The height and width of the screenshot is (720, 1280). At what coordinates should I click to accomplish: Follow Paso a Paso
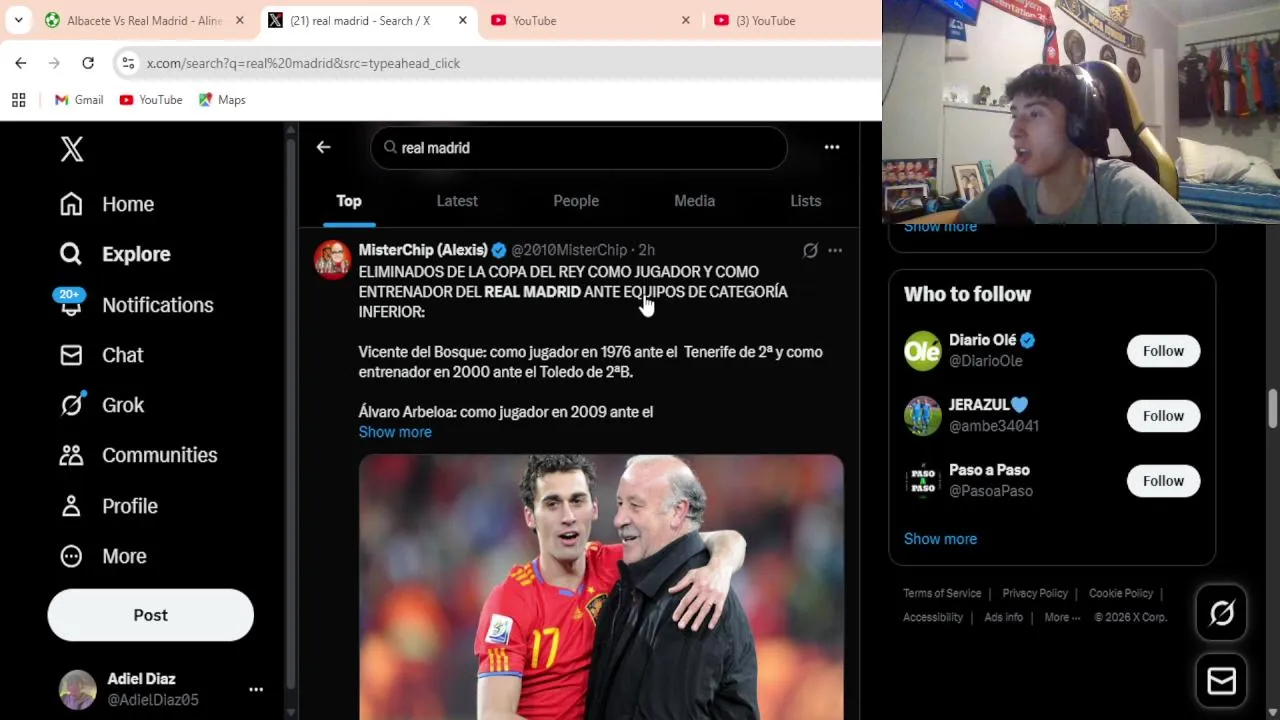coord(1163,481)
